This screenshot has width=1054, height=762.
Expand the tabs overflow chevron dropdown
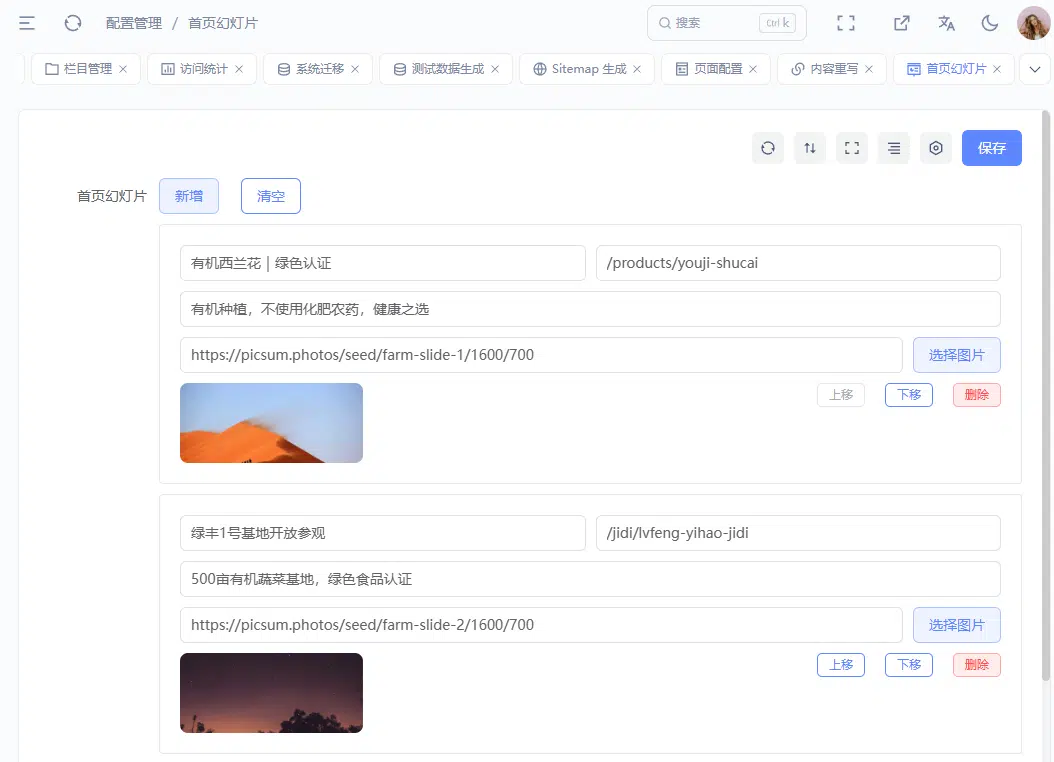point(1035,69)
